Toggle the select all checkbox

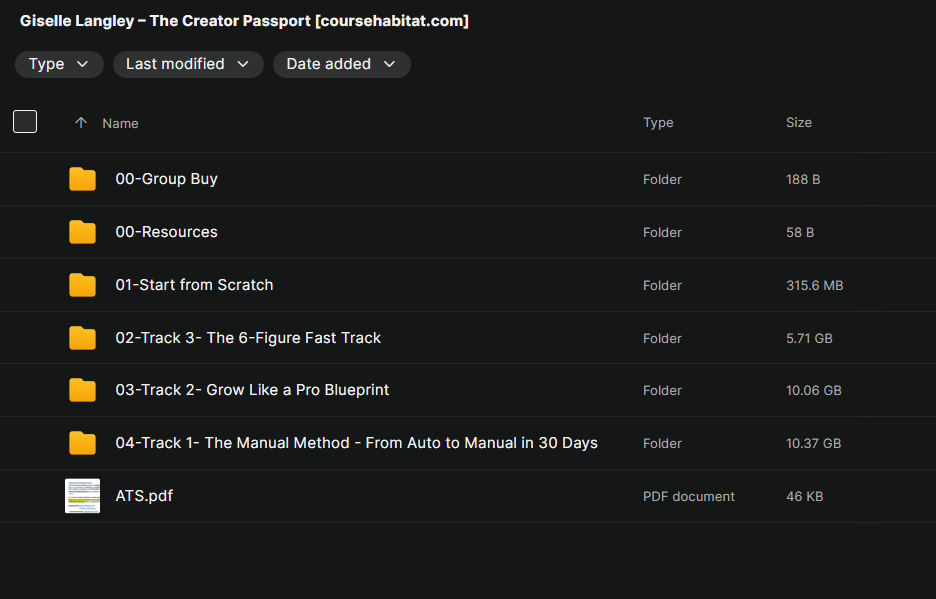[25, 122]
